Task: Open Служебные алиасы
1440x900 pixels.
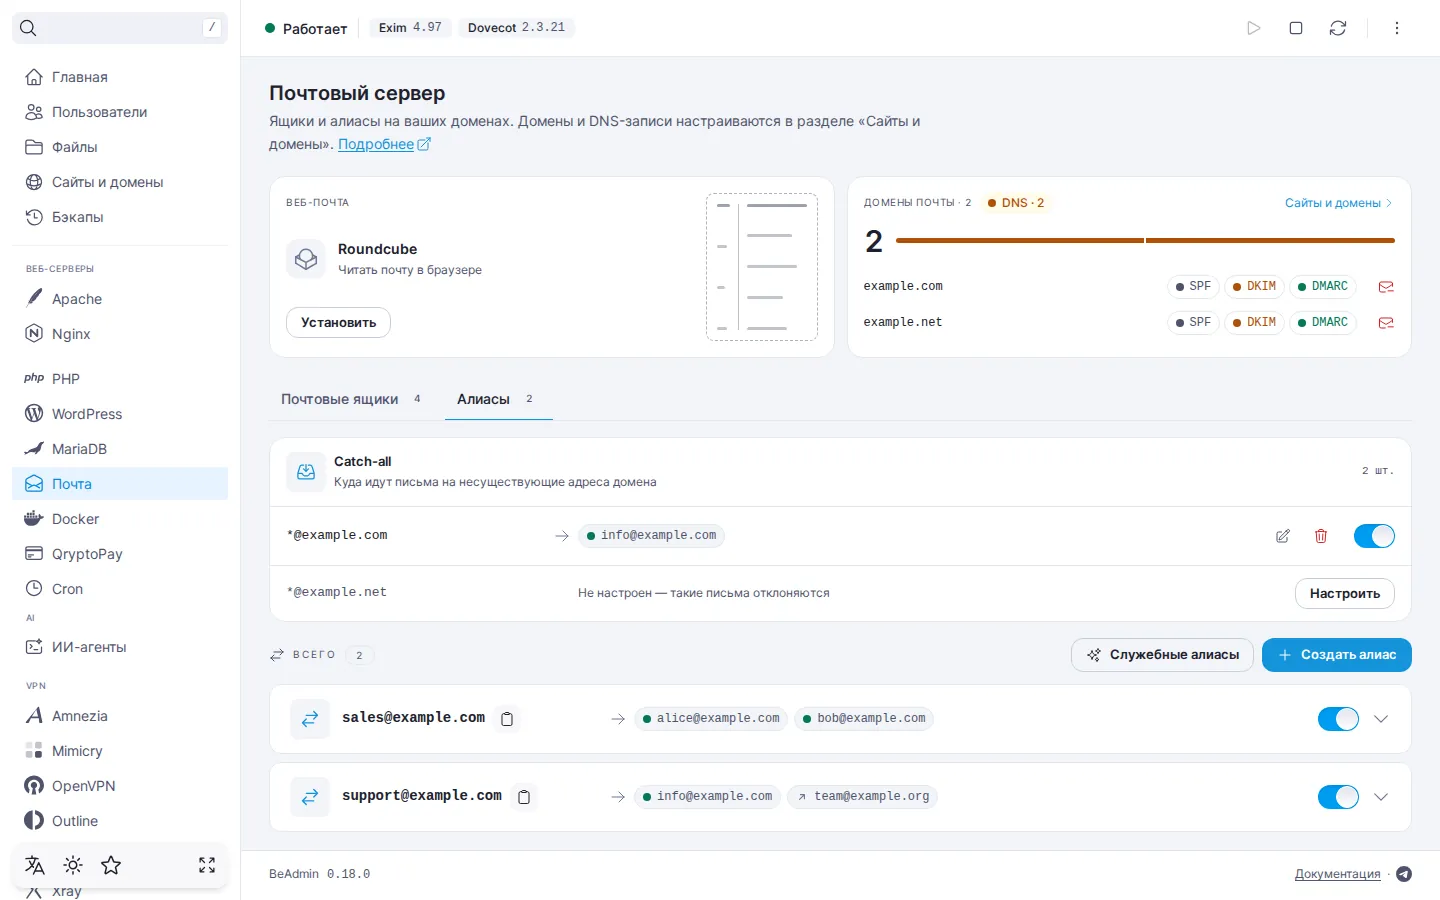Action: coord(1162,655)
